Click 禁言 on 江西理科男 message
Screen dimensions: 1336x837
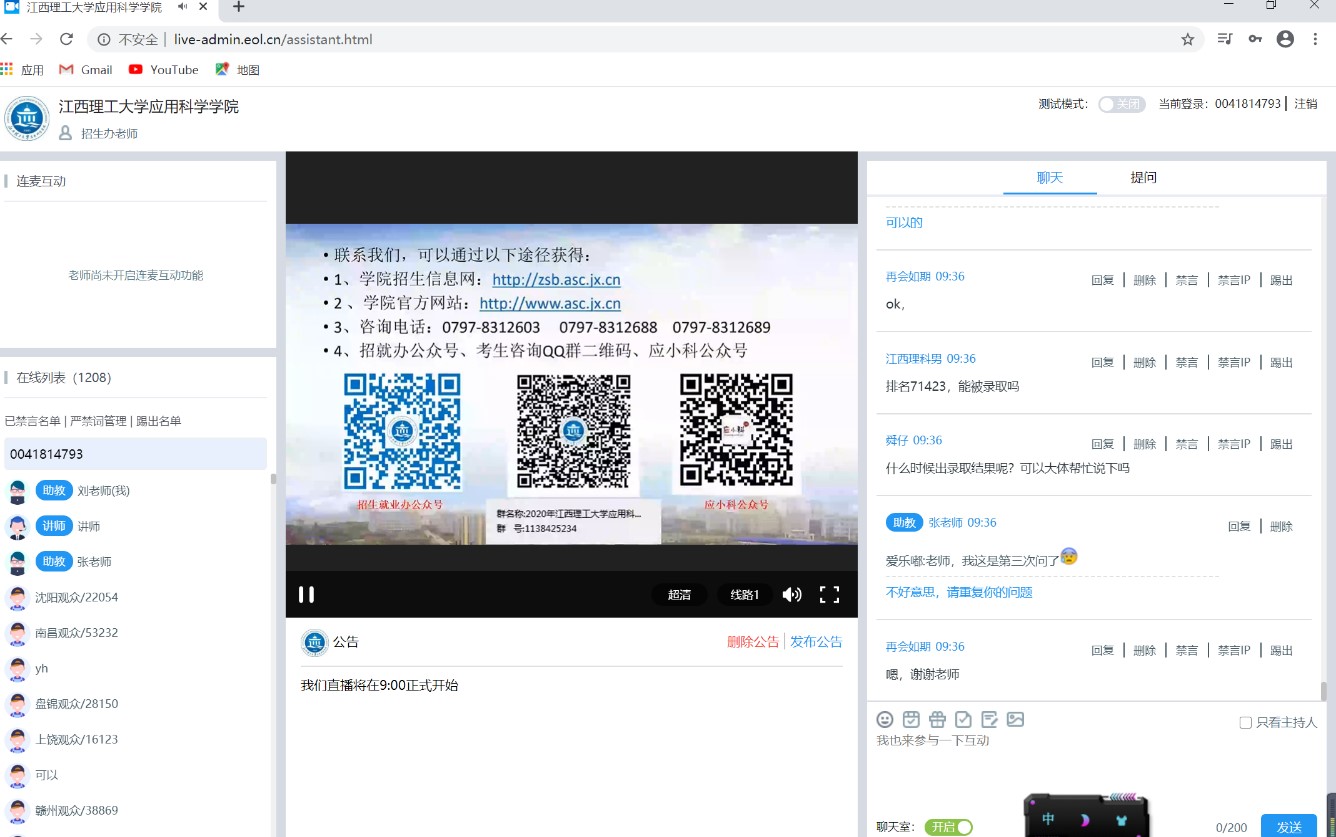pos(1187,362)
